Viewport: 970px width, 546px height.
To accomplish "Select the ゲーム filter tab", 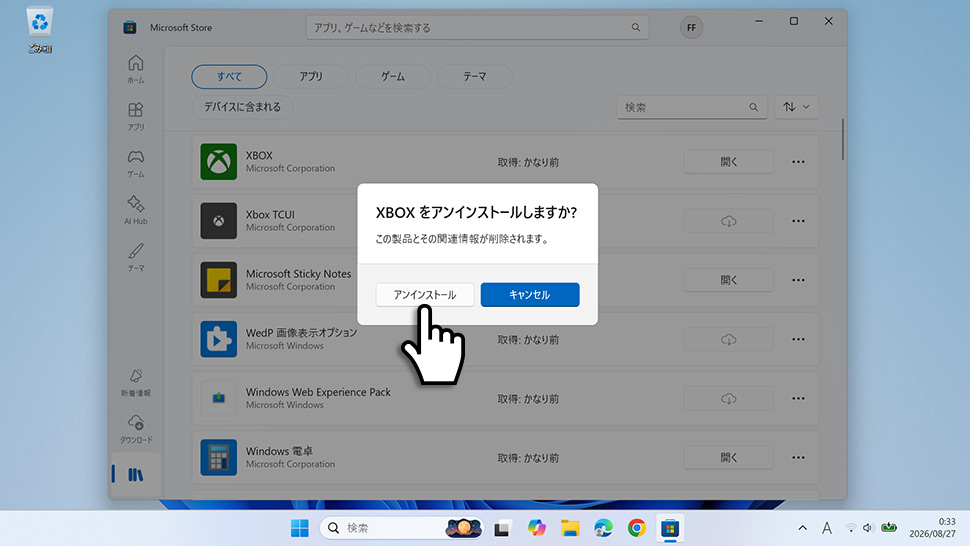I will coord(392,77).
